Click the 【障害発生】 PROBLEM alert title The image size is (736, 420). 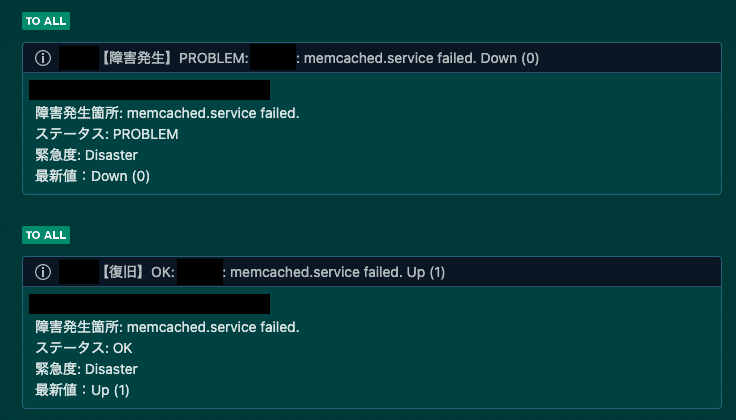pyautogui.click(x=320, y=58)
